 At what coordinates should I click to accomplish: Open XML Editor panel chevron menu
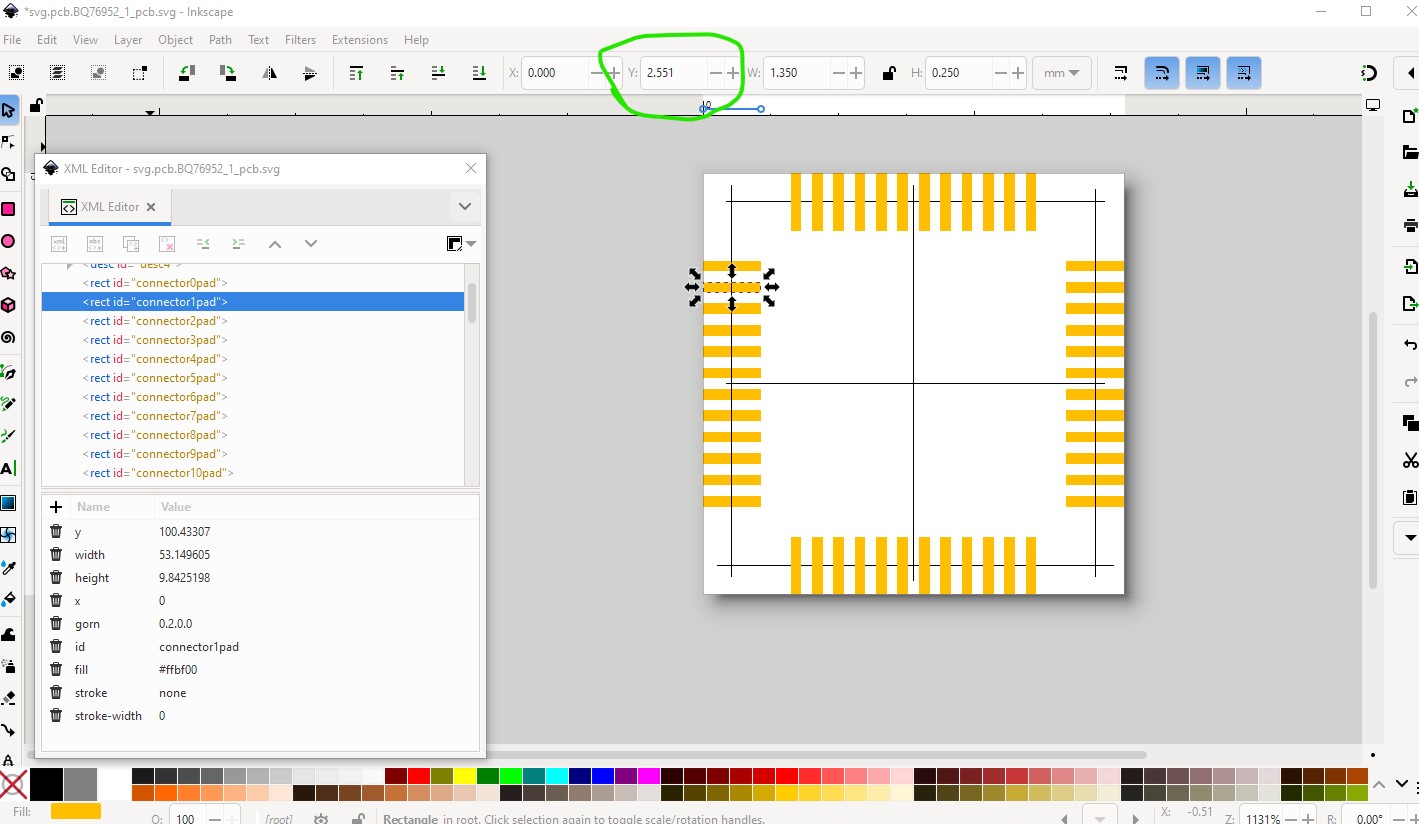pyautogui.click(x=464, y=207)
